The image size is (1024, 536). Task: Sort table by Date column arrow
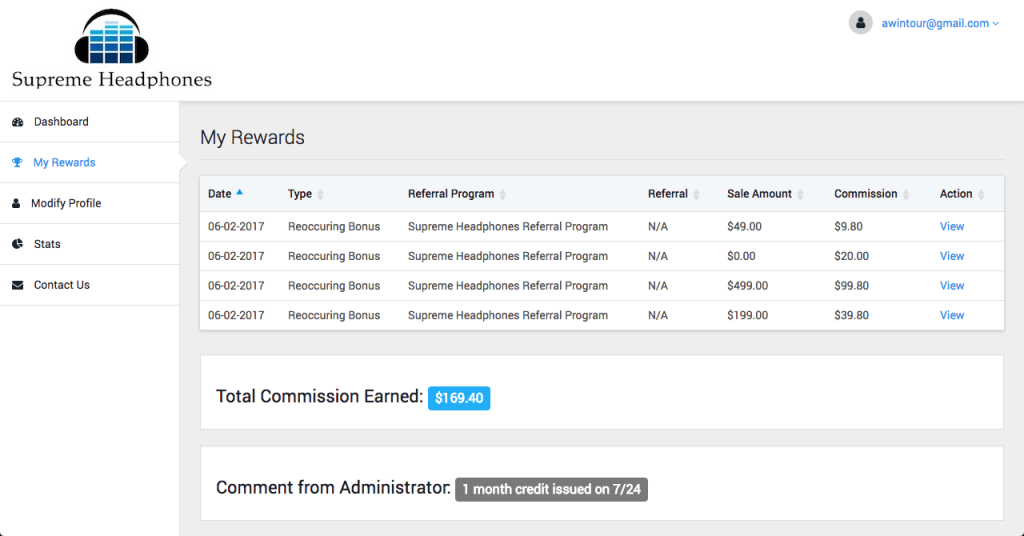click(240, 192)
